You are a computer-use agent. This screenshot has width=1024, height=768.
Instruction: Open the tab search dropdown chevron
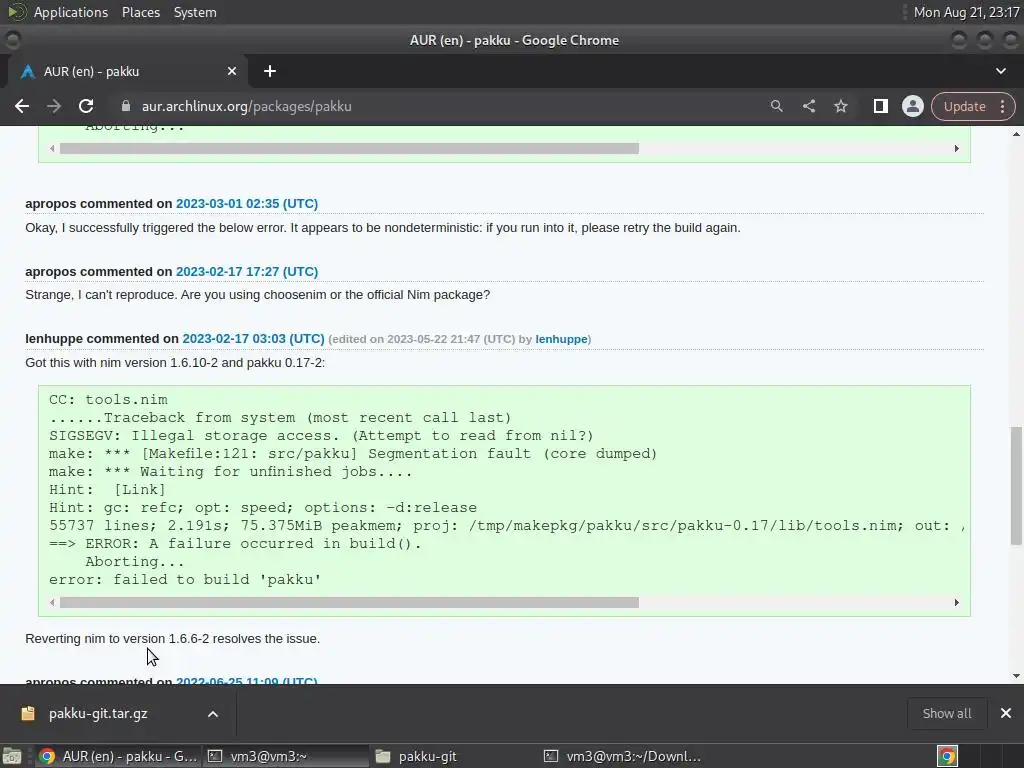click(x=1000, y=71)
